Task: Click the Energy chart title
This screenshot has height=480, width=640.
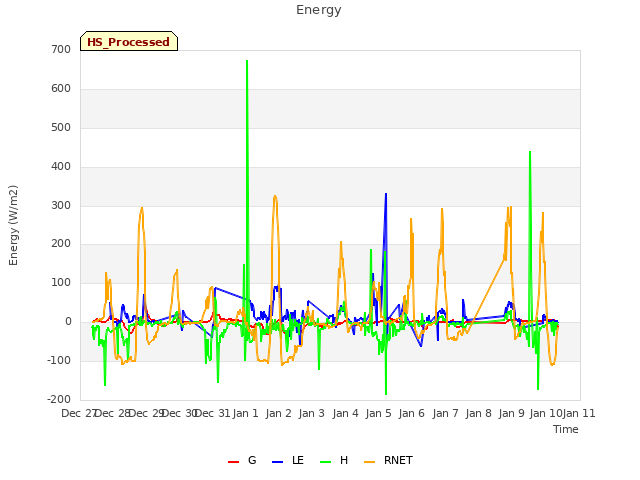Action: (x=319, y=10)
